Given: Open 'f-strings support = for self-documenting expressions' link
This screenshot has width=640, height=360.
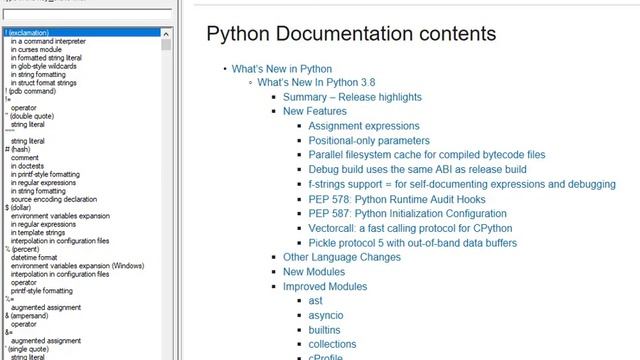Looking at the screenshot, I should [x=462, y=184].
